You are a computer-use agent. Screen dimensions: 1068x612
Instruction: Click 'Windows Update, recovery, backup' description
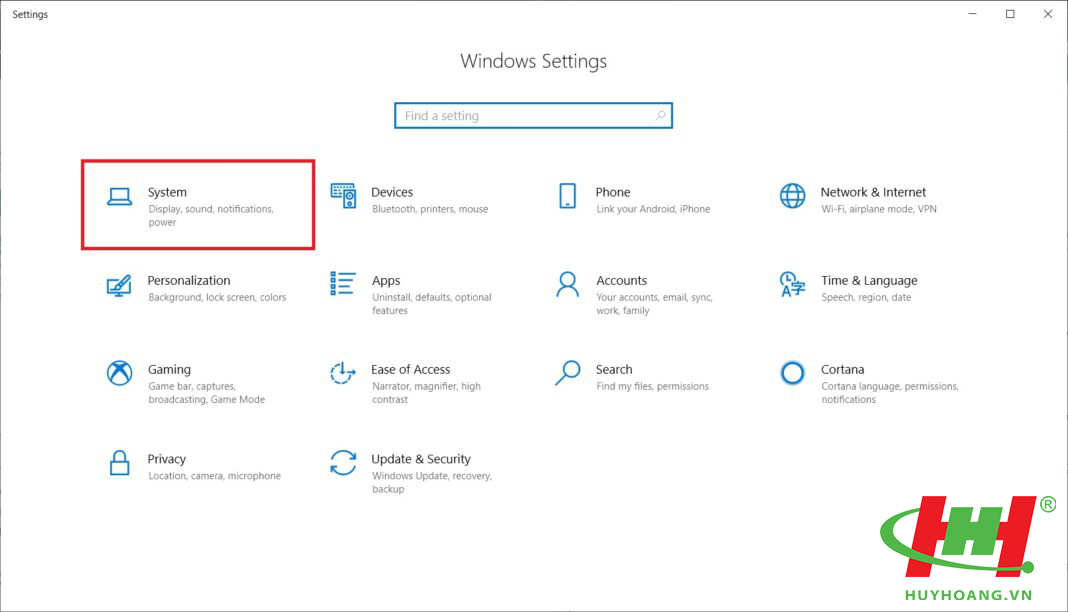(432, 482)
